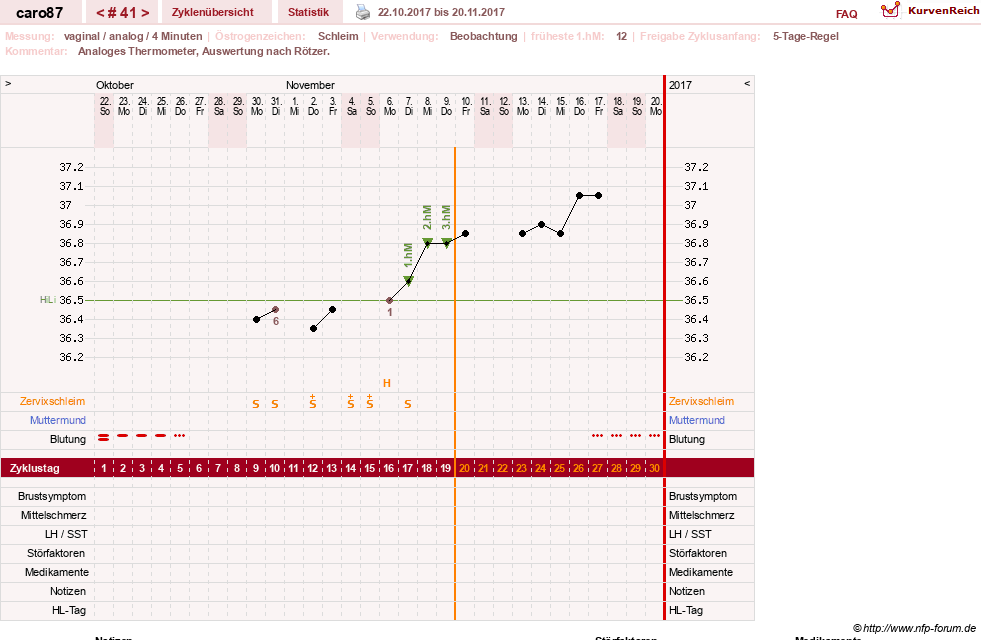Click the date column 22. So
981x640 pixels.
(x=105, y=106)
